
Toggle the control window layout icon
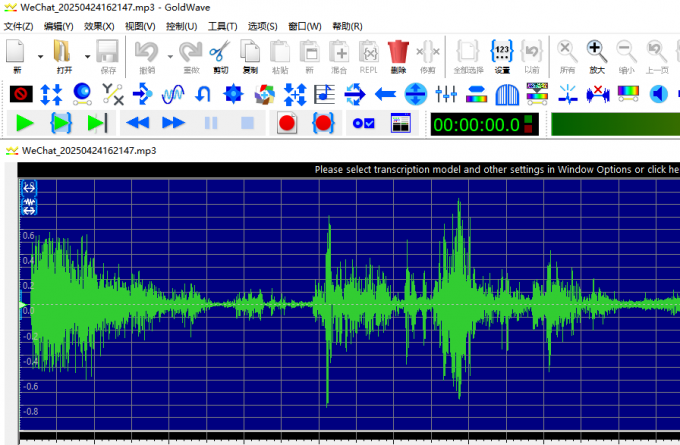(x=400, y=124)
